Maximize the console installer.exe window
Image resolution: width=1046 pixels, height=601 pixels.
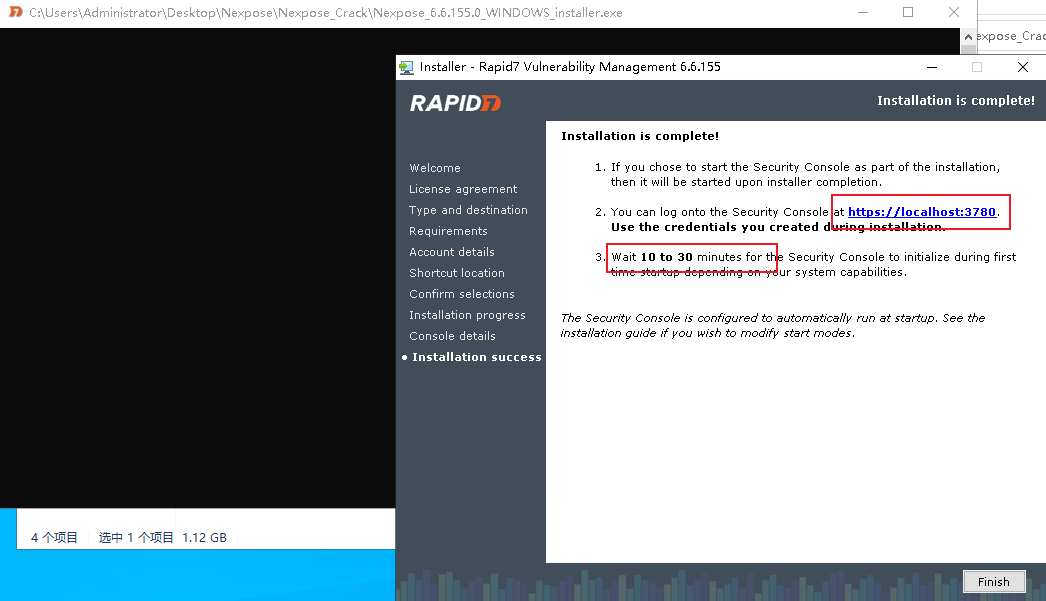(x=908, y=13)
